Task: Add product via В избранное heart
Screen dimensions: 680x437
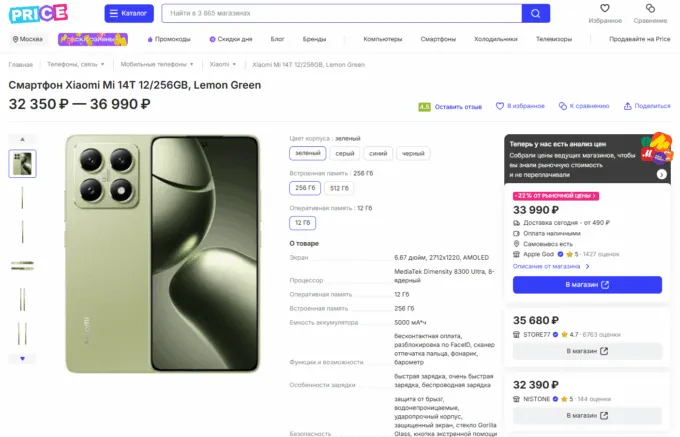Action: (x=500, y=106)
